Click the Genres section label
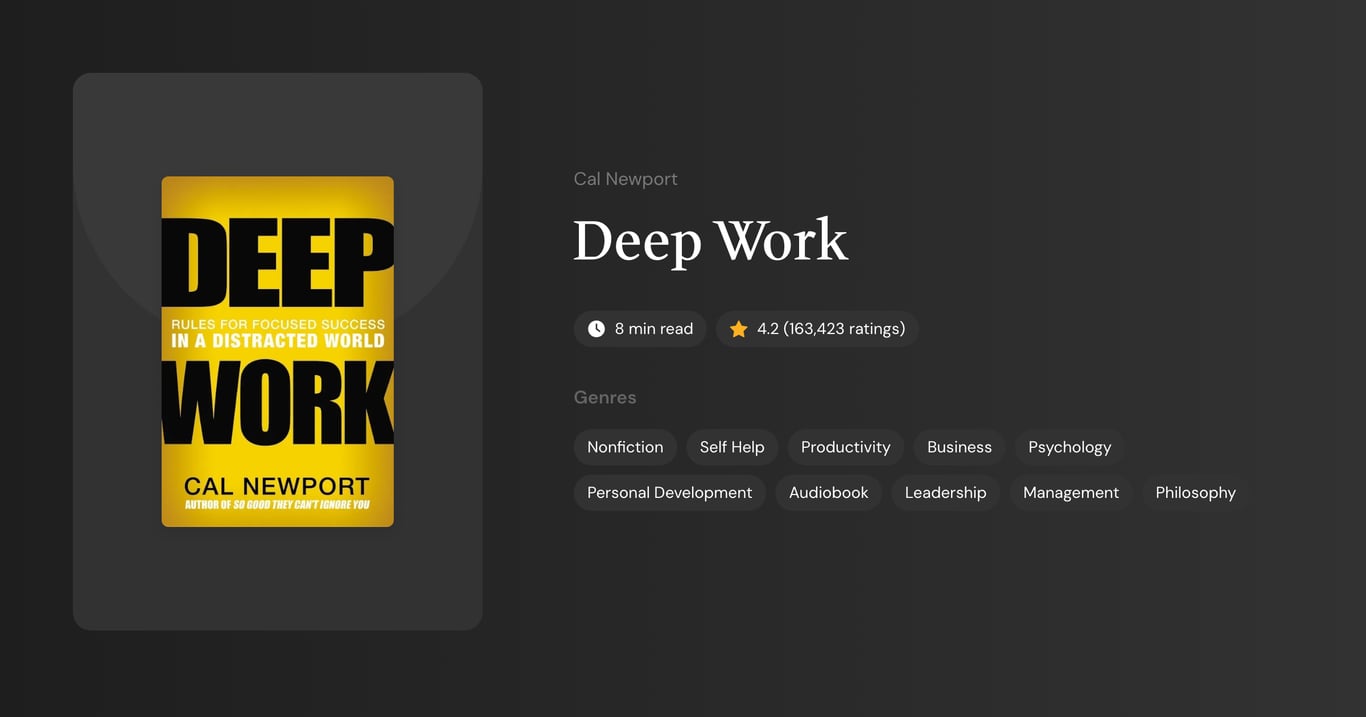 pos(605,397)
